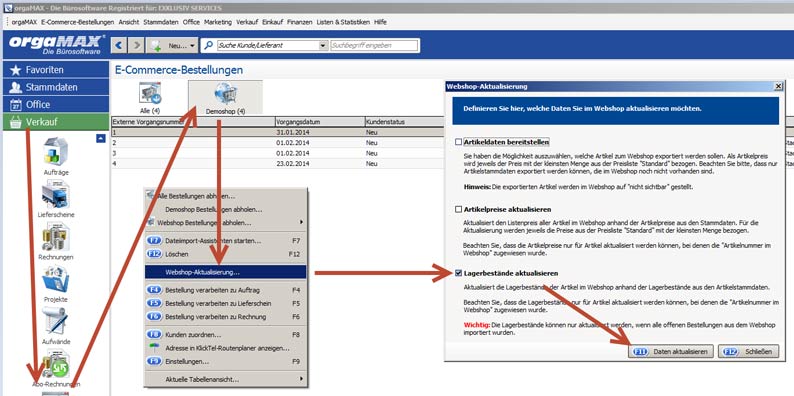
Task: Choose Webshop-Aktualisierung... menu entry
Action: click(226, 272)
